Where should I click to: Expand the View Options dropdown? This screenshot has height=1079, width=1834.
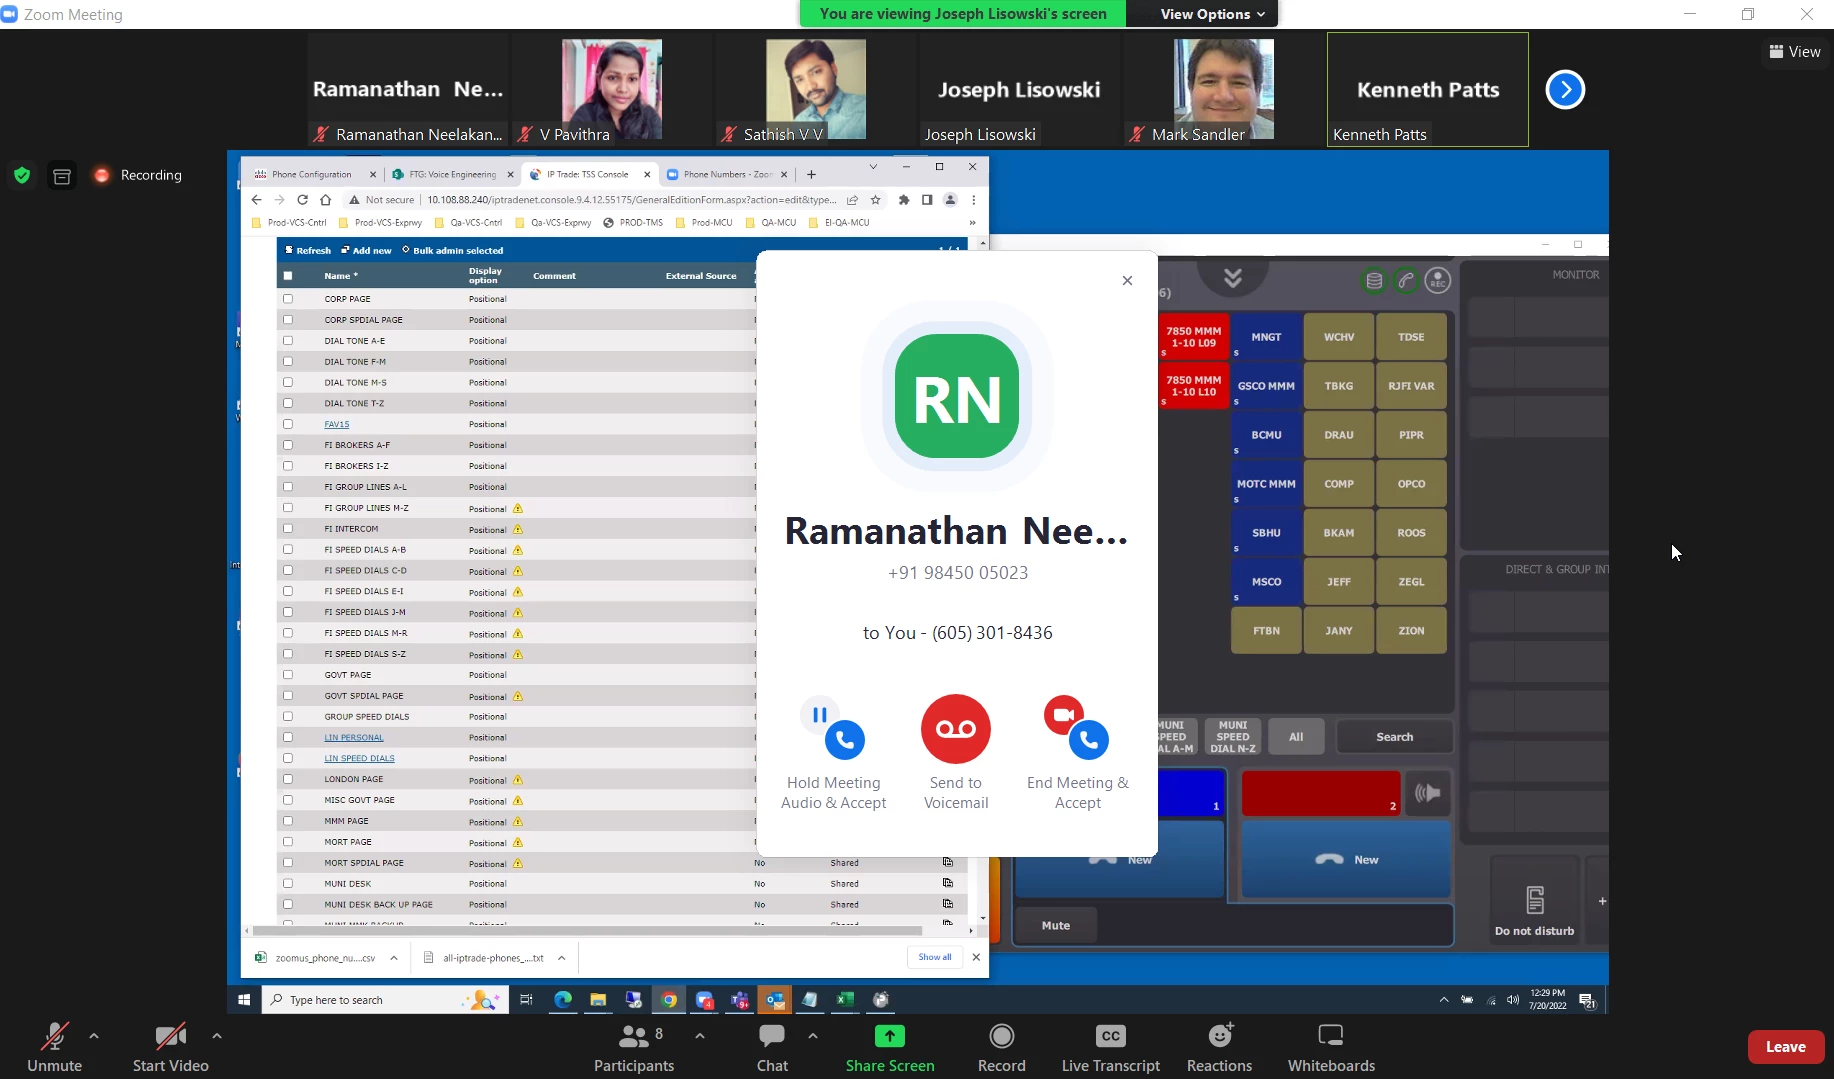(1213, 14)
